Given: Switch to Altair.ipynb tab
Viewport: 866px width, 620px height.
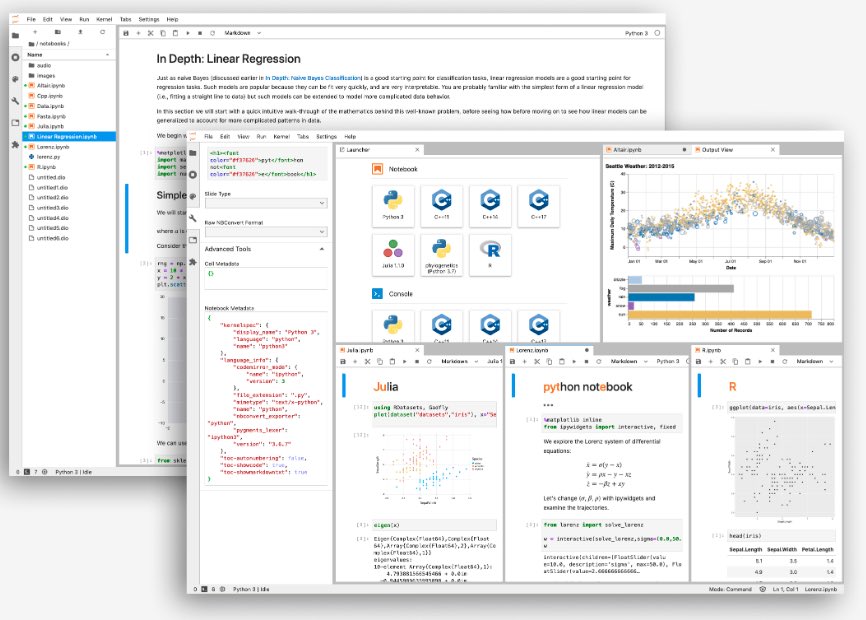Looking at the screenshot, I should point(647,150).
